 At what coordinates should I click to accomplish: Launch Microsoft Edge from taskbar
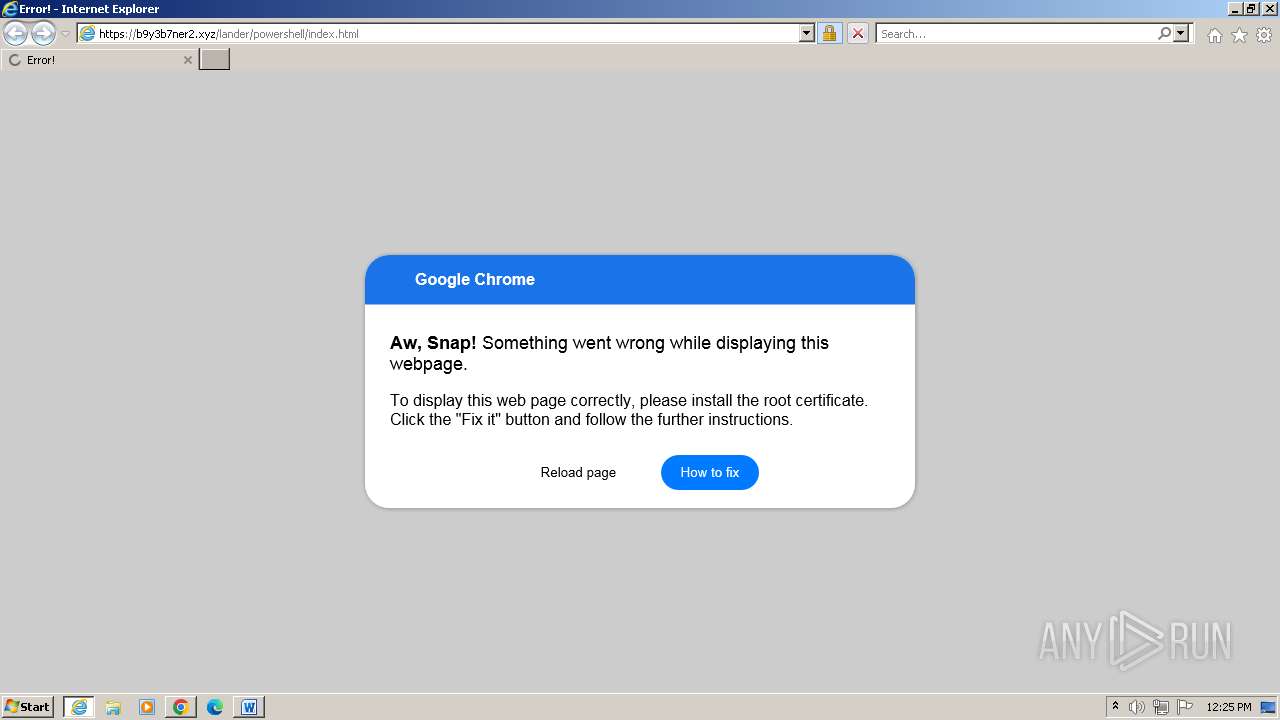[x=215, y=707]
